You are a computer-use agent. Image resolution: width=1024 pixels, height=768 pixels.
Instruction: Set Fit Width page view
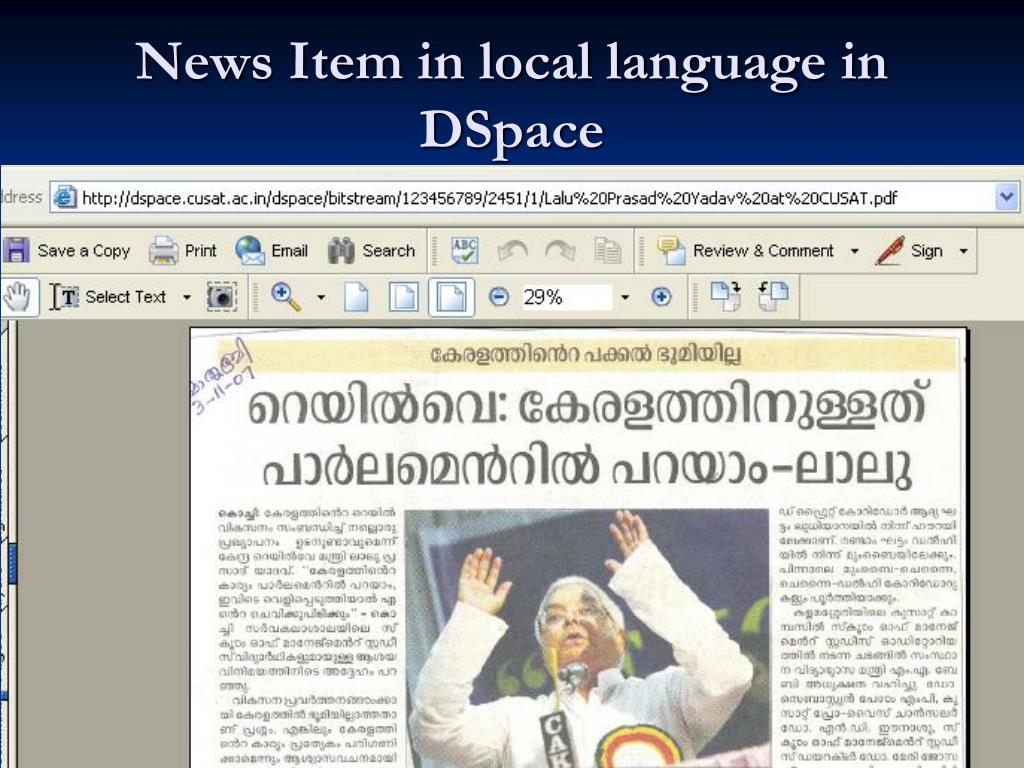click(x=451, y=297)
